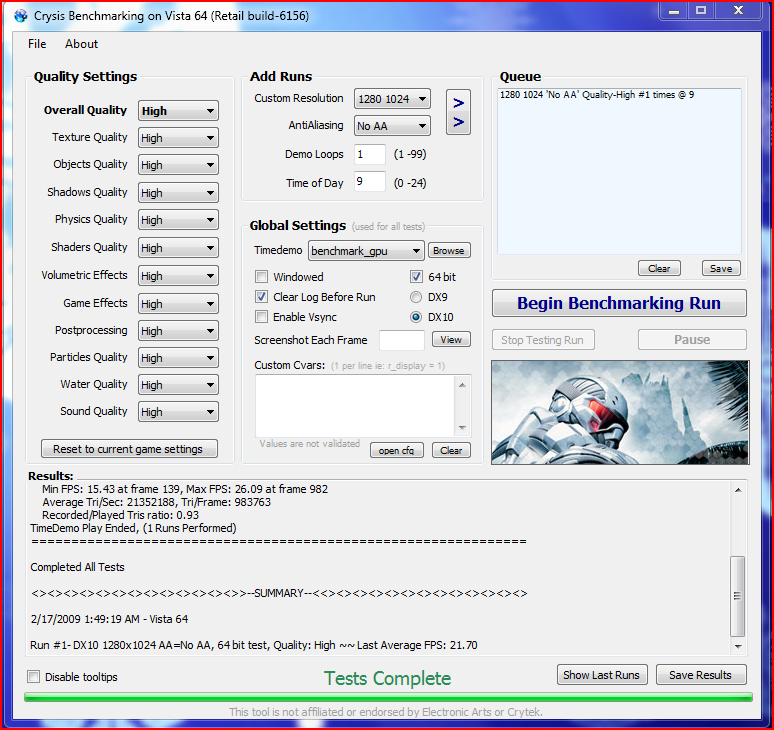This screenshot has height=730, width=774.
Task: Check Disable tooltips
Action: point(34,676)
